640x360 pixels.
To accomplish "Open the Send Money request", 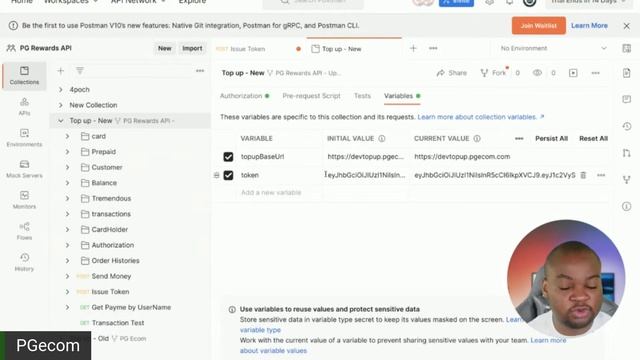I will (x=111, y=276).
